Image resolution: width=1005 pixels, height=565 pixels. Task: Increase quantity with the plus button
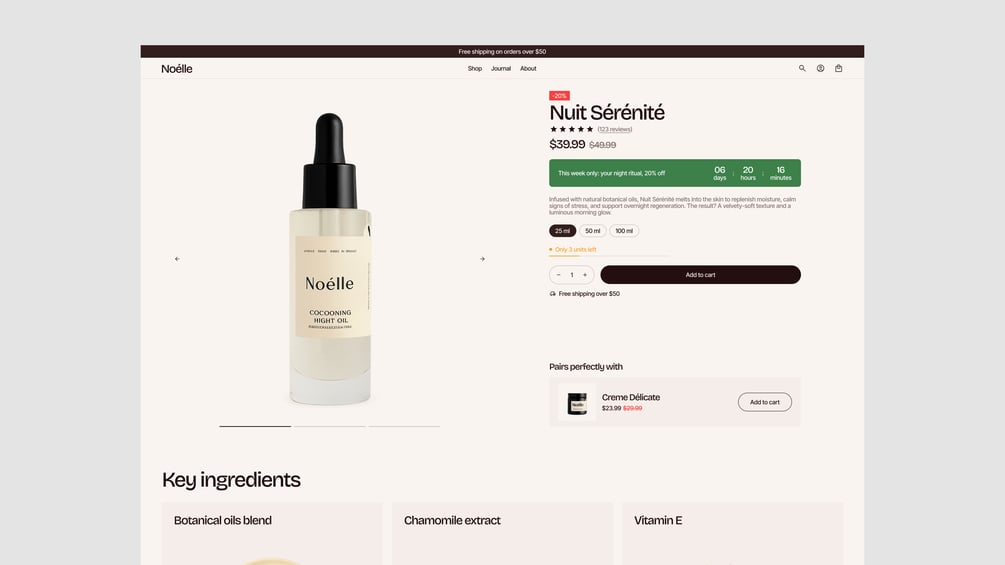pos(585,275)
